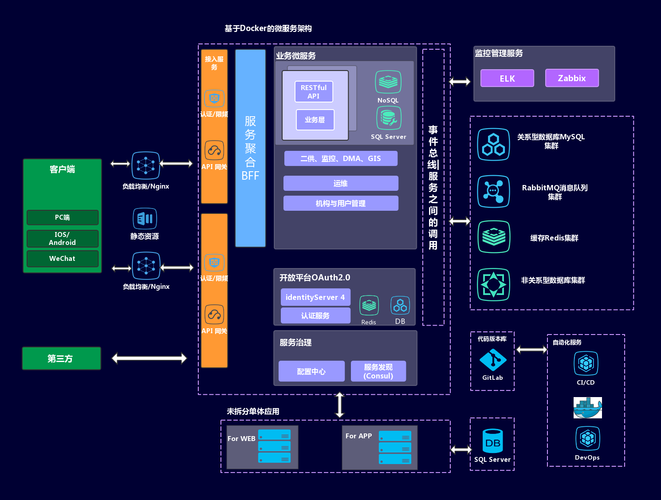Select the 服务聚合 BFF blue column
661x500 pixels.
250,148
